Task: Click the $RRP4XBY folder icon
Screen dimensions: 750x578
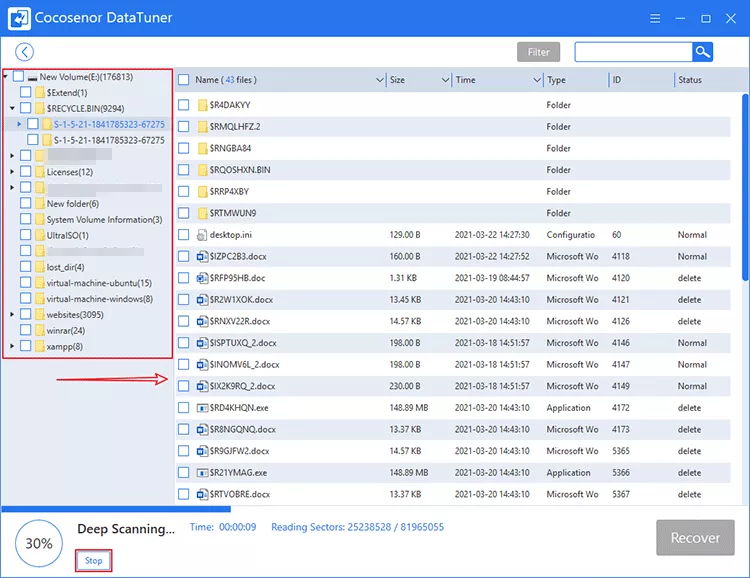Action: 202,191
